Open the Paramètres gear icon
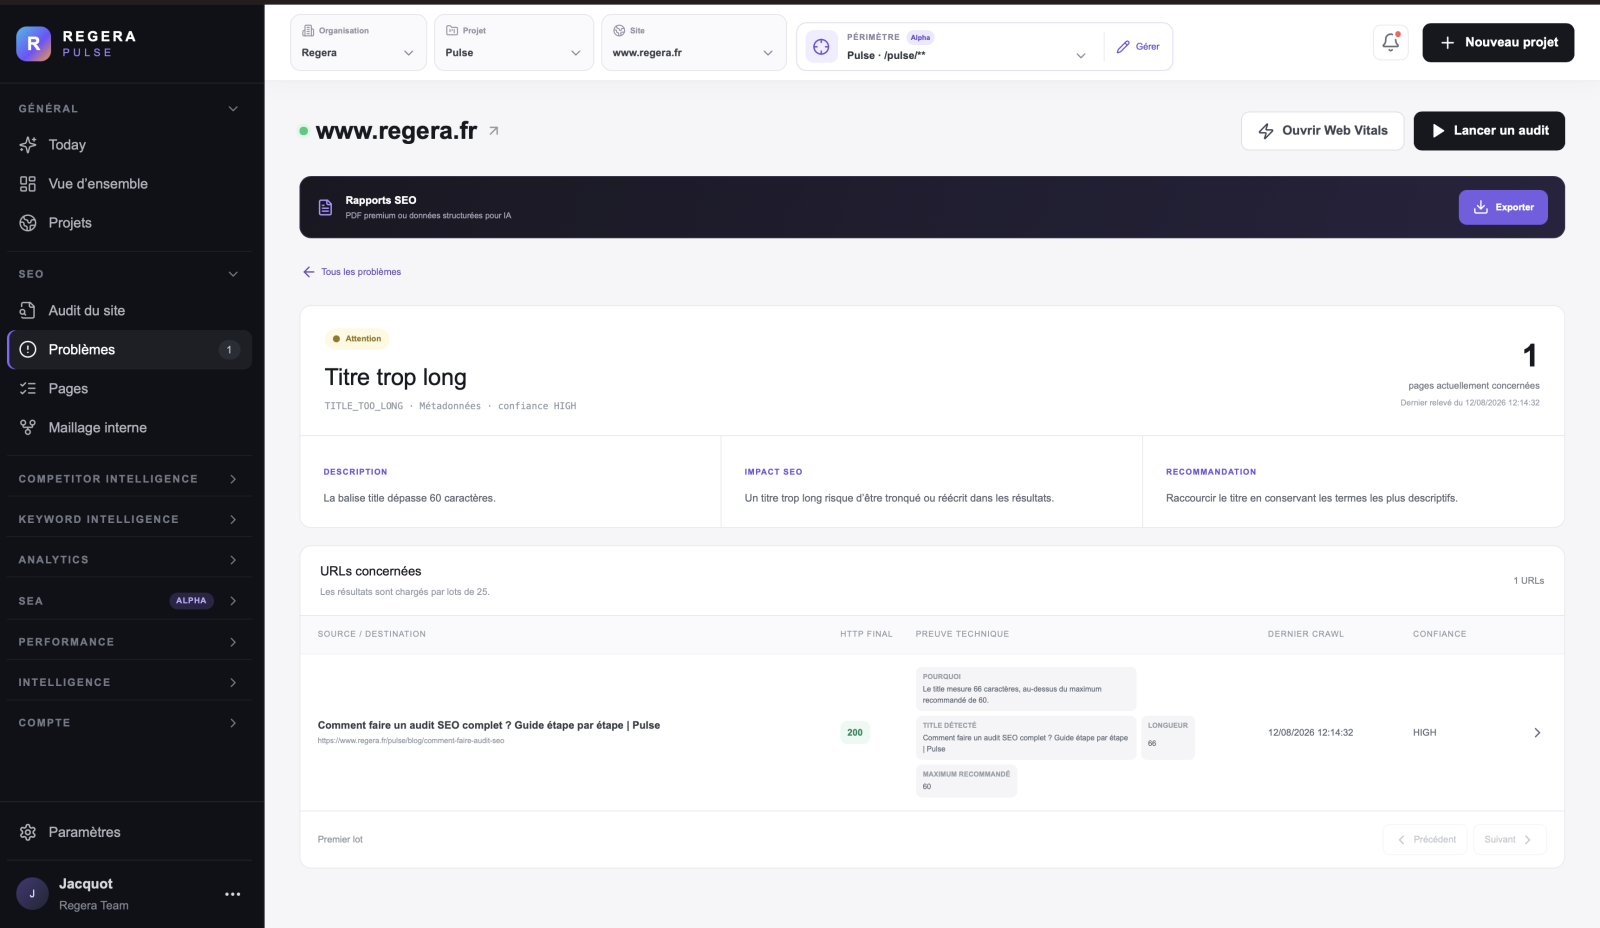The image size is (1600, 928). [x=28, y=832]
